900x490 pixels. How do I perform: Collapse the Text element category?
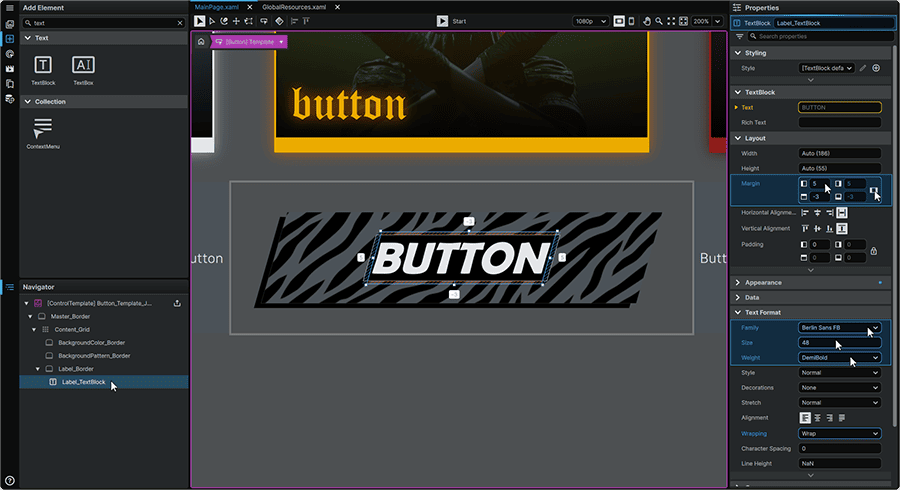(x=28, y=38)
